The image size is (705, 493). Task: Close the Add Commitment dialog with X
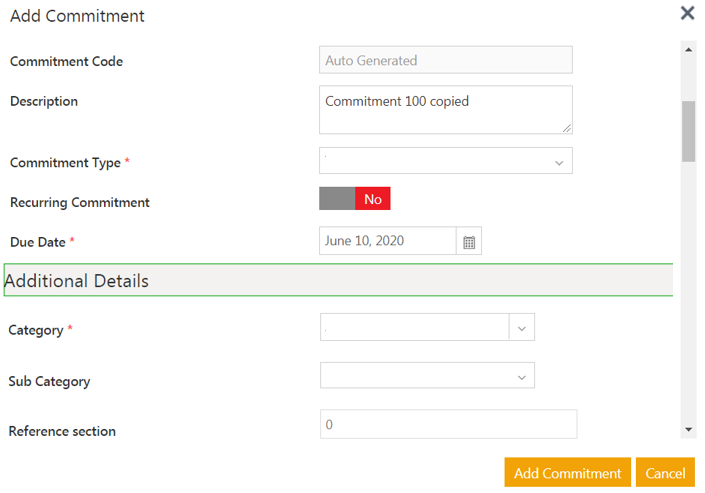687,13
